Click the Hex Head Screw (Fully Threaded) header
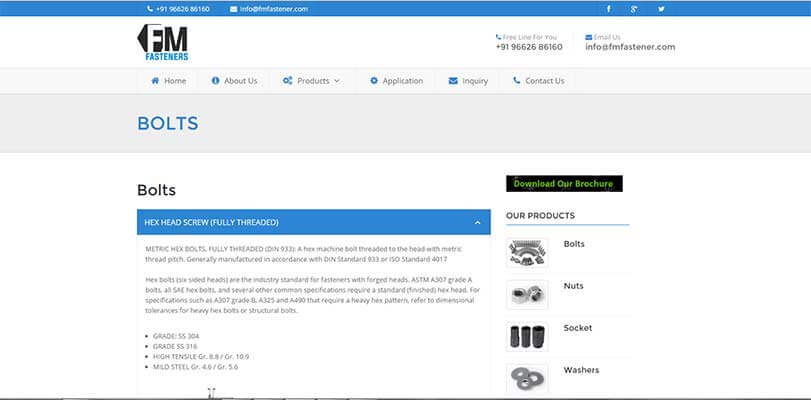Screen dimensions: 811x400 coord(212,222)
